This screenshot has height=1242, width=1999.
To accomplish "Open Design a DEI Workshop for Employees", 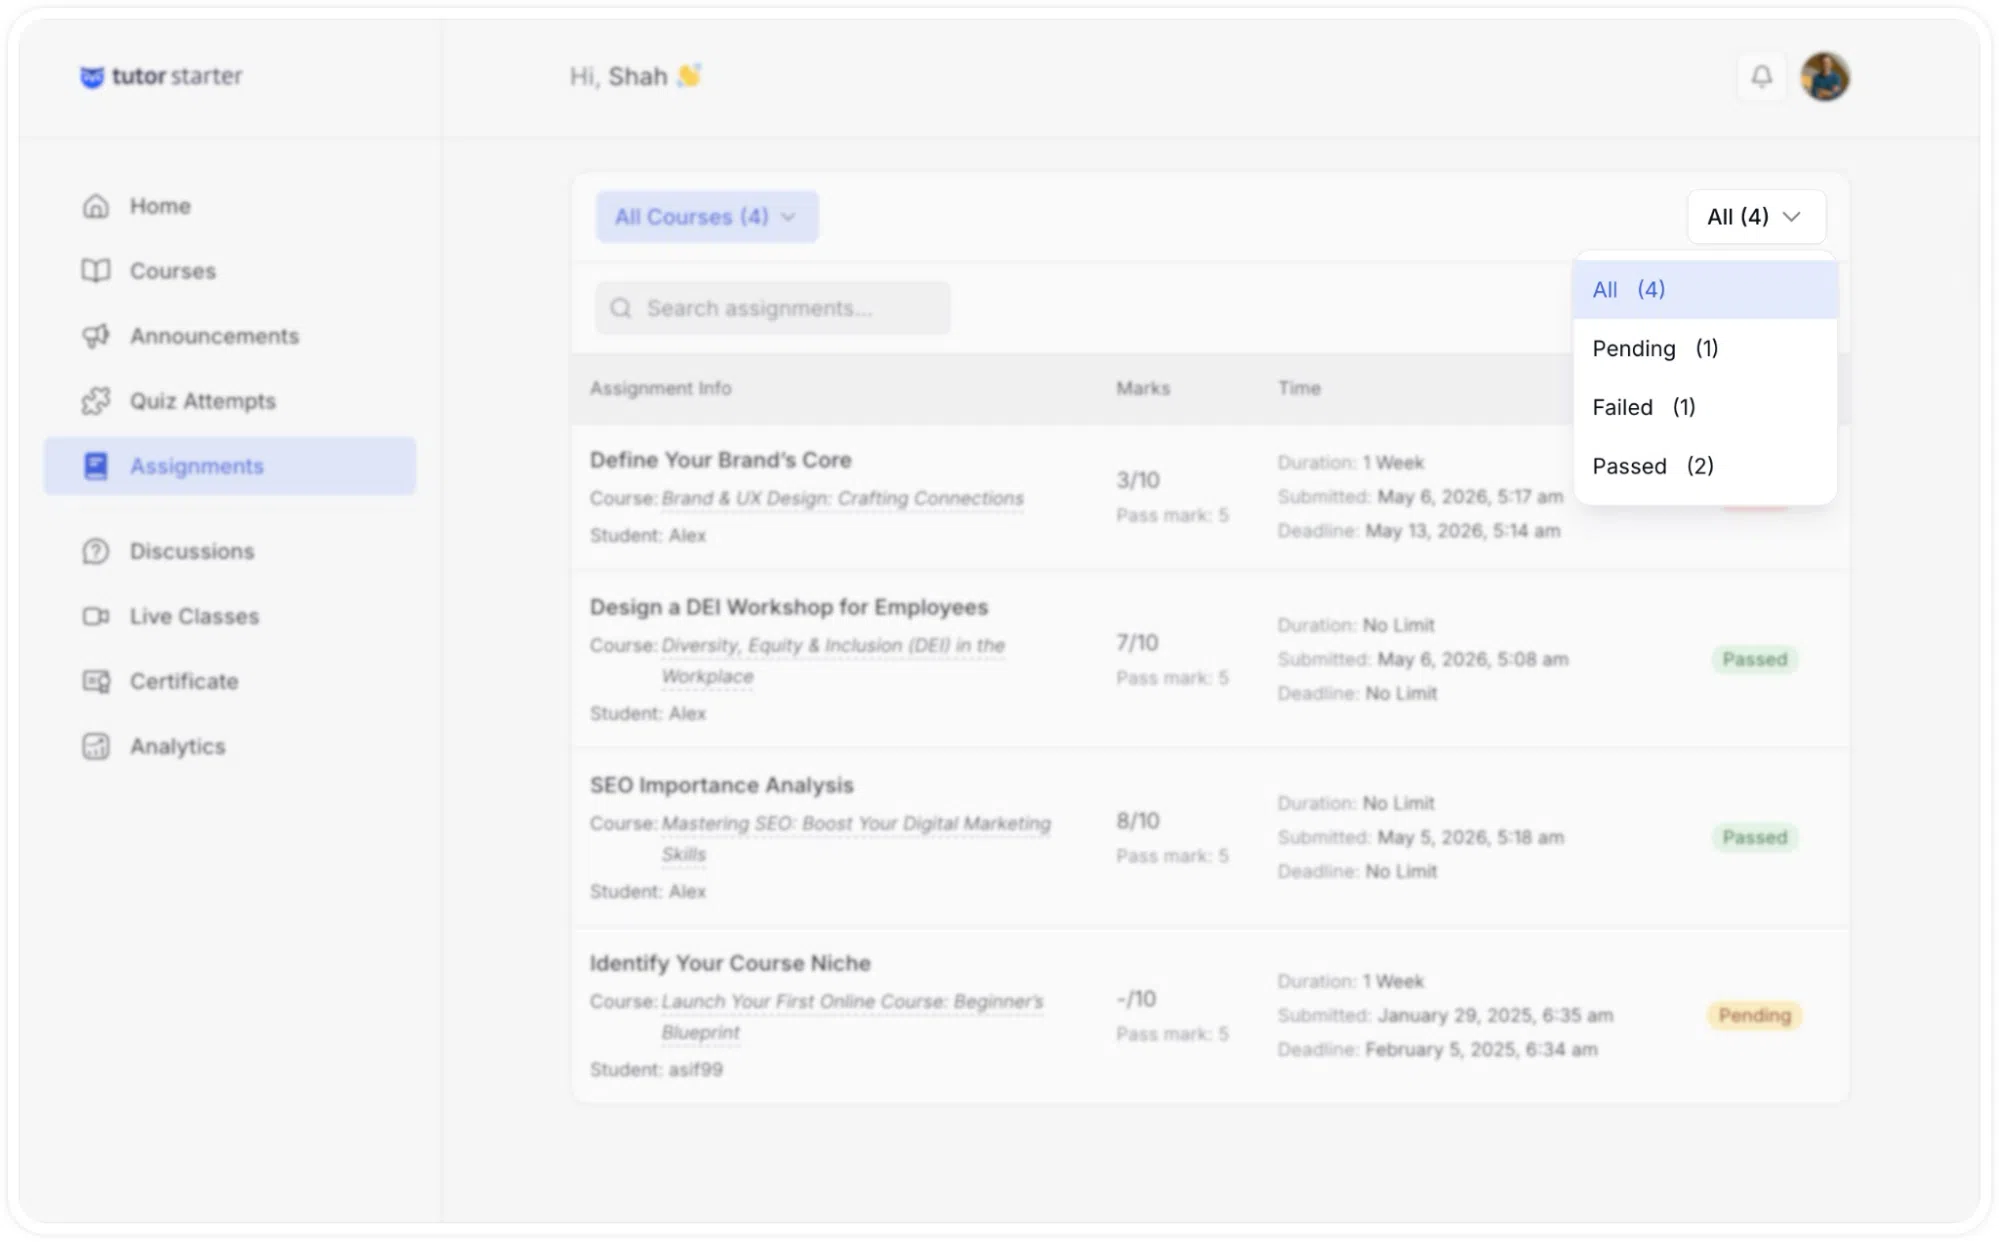I will pyautogui.click(x=789, y=607).
